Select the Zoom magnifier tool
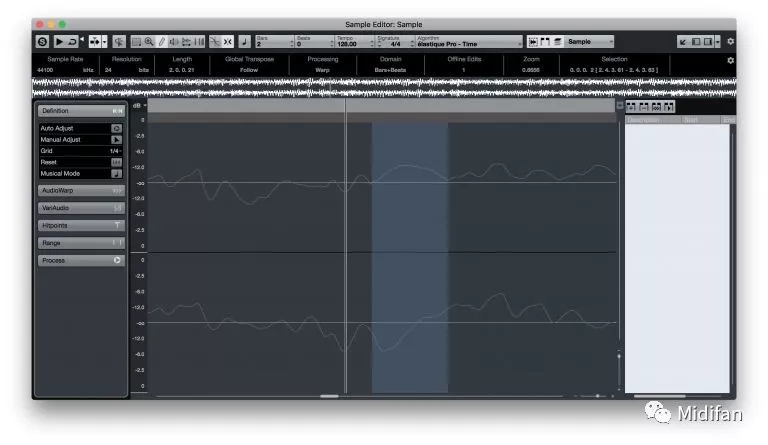Screen dimensions: 768x445 pos(149,42)
